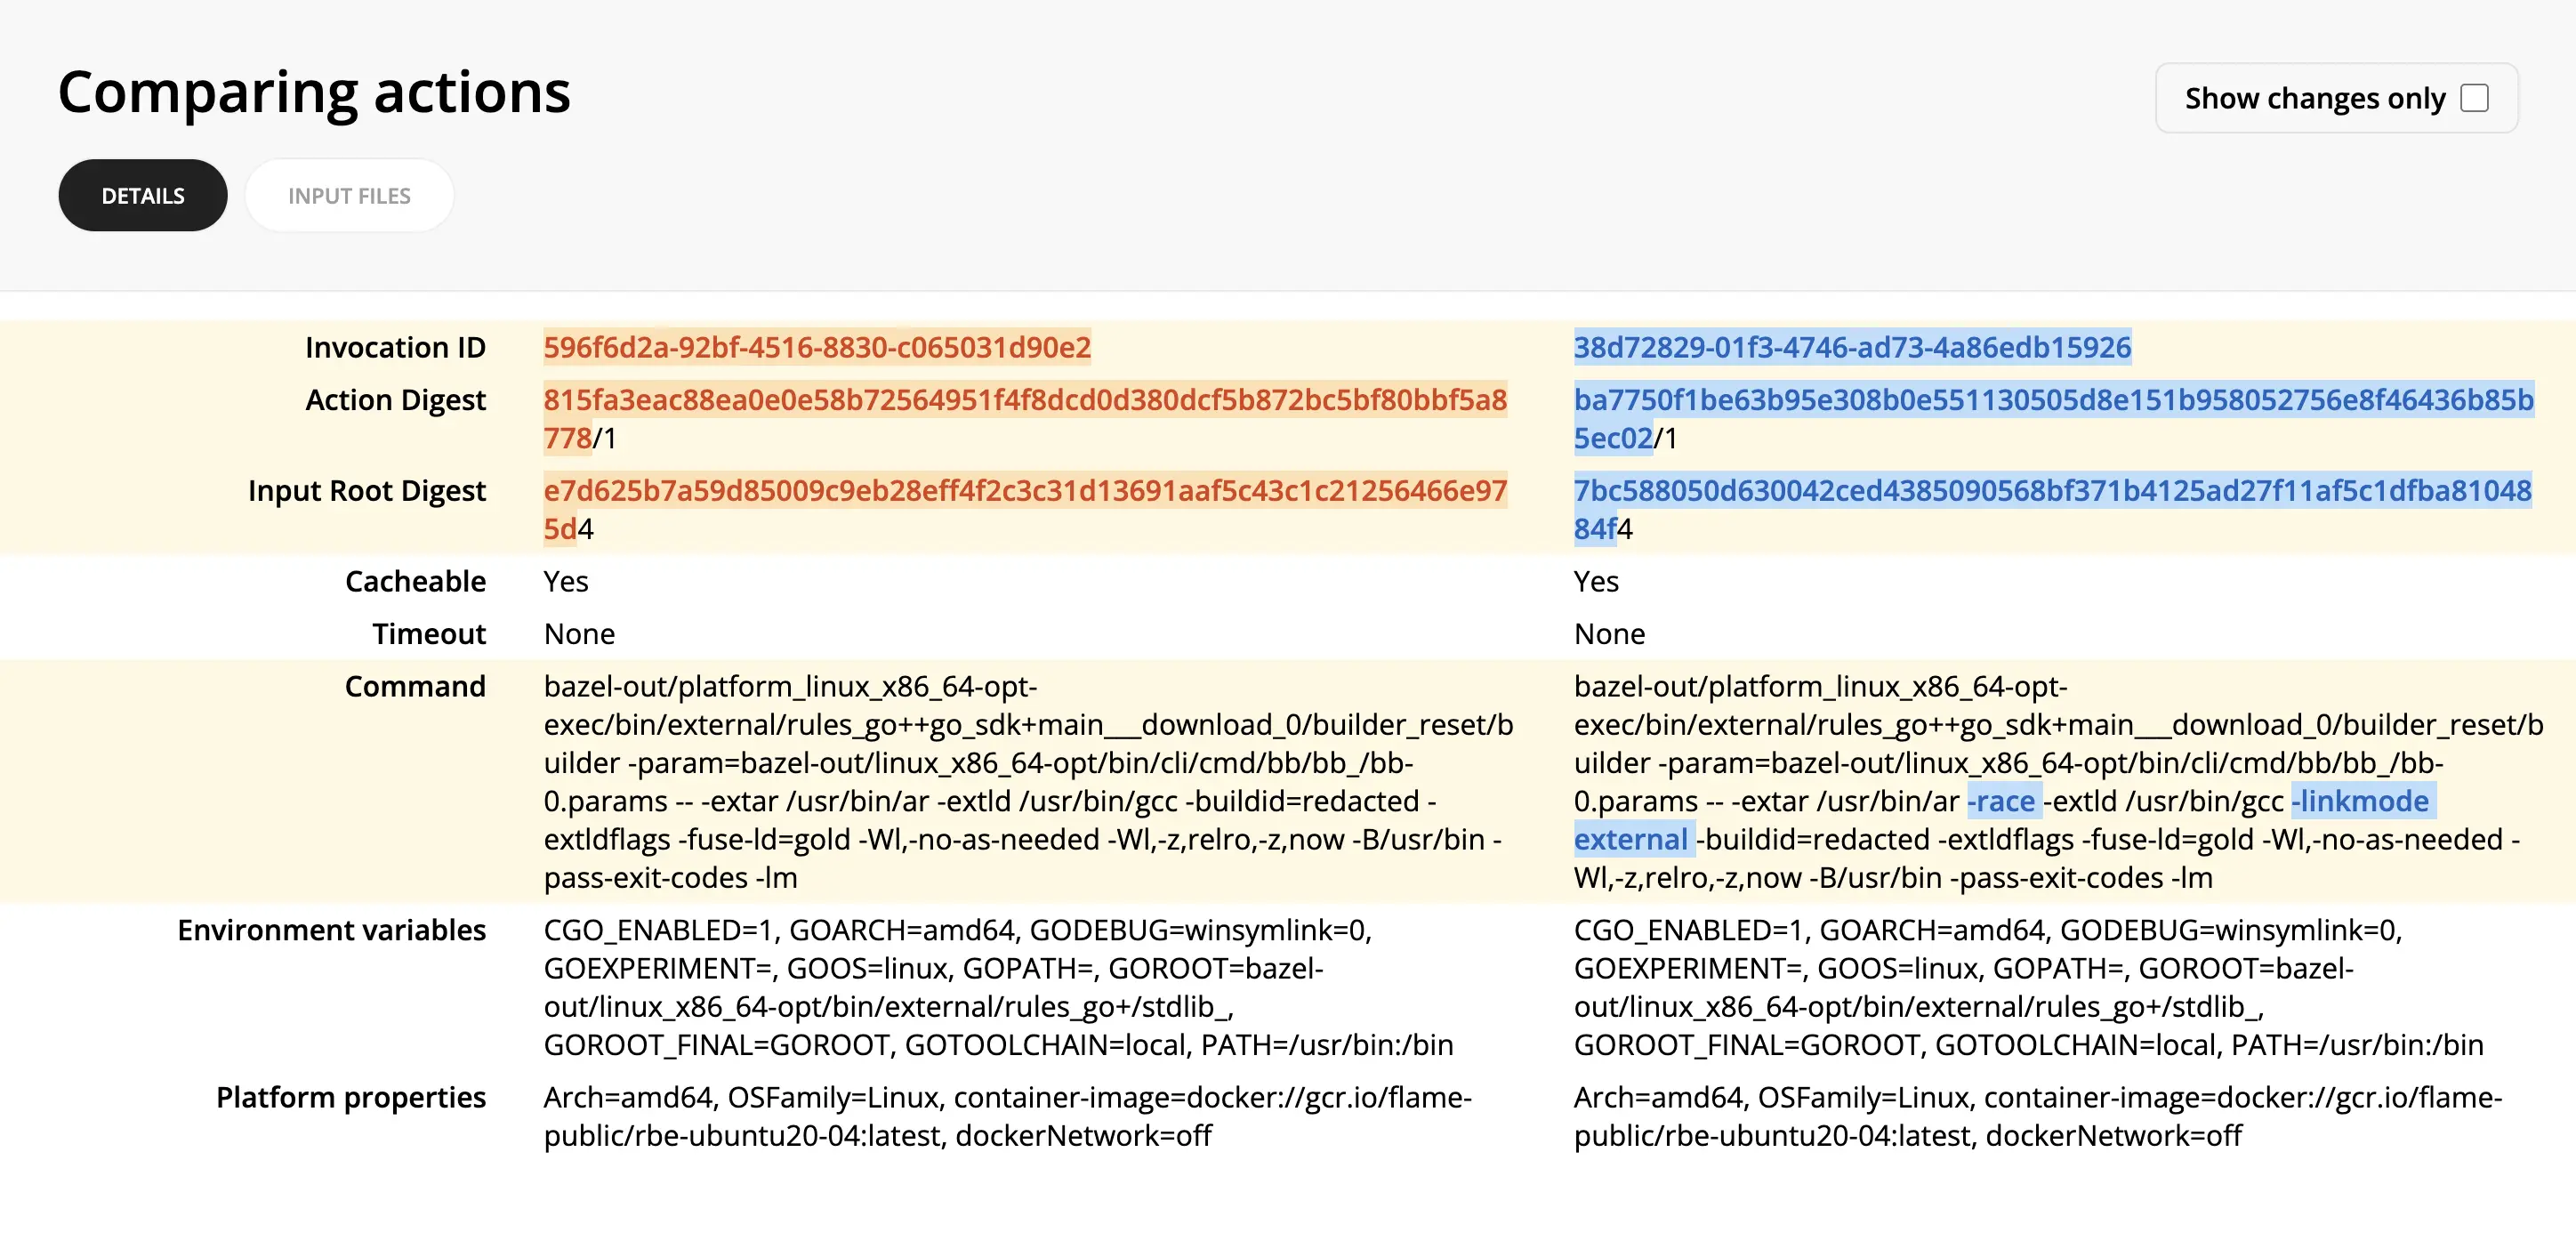This screenshot has width=2576, height=1249.
Task: Click the highlighted -linkmode text
Action: (x=2360, y=801)
